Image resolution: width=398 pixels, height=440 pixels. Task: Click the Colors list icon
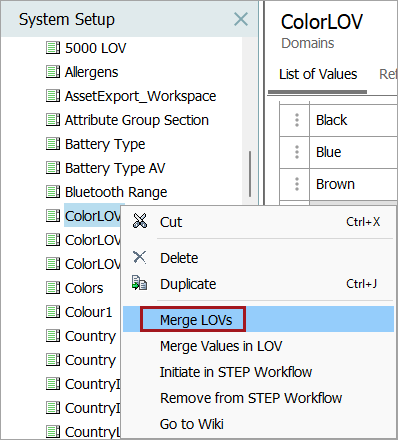tap(53, 288)
